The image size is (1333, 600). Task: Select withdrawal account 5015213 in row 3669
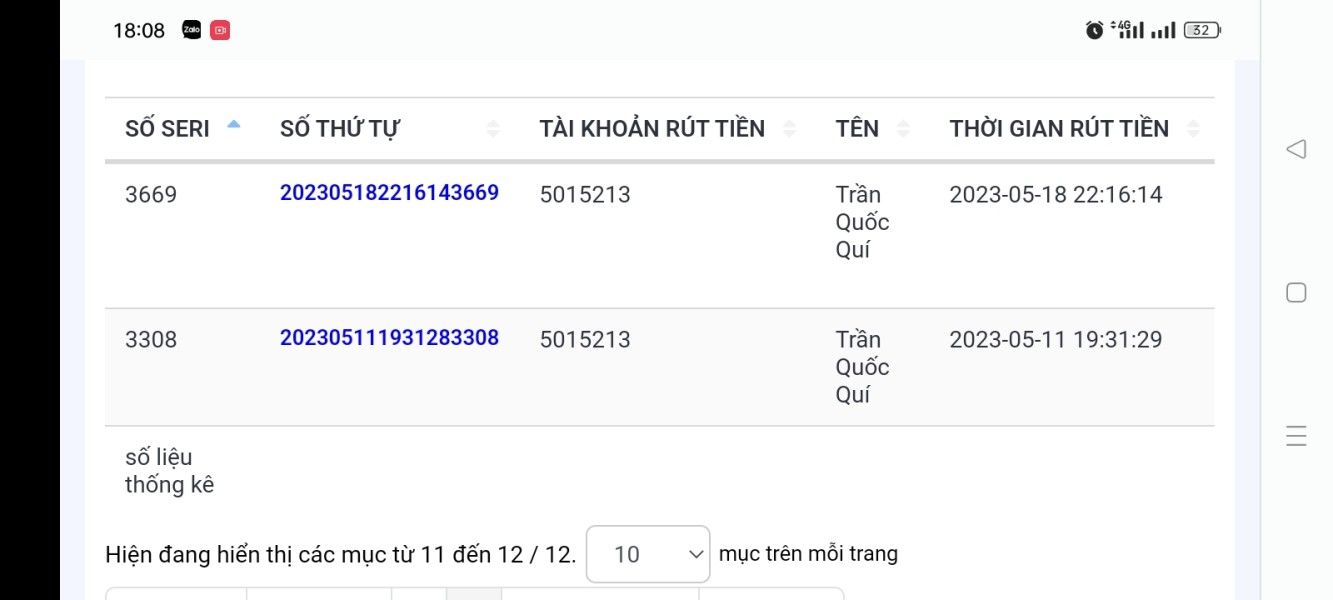585,195
